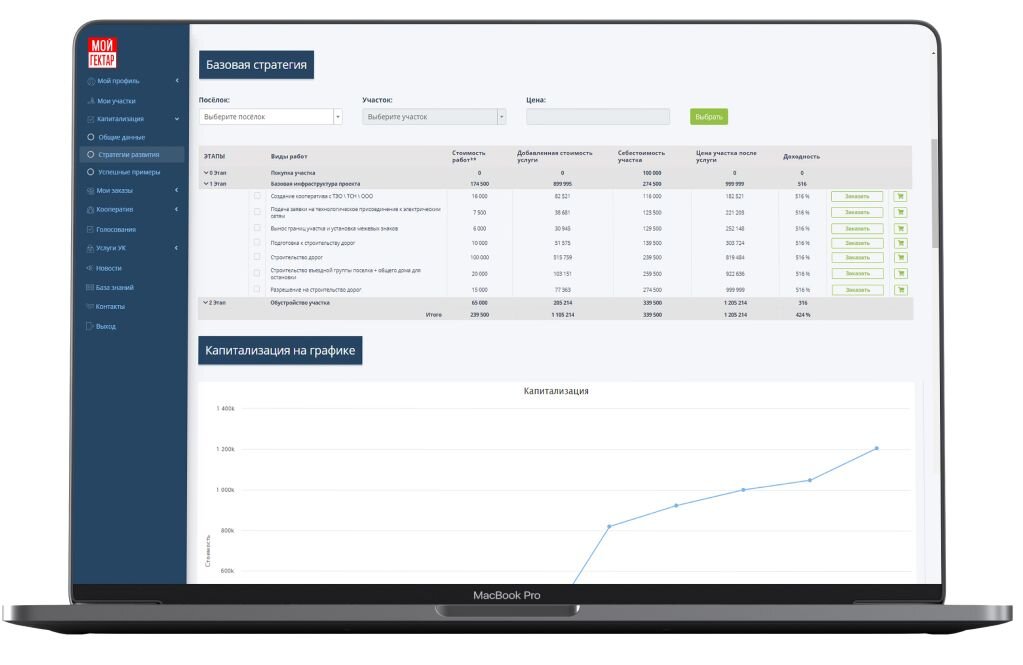The width and height of the screenshot is (1023, 665).
Task: Click the Мои участки sidebar icon
Action: click(x=91, y=102)
